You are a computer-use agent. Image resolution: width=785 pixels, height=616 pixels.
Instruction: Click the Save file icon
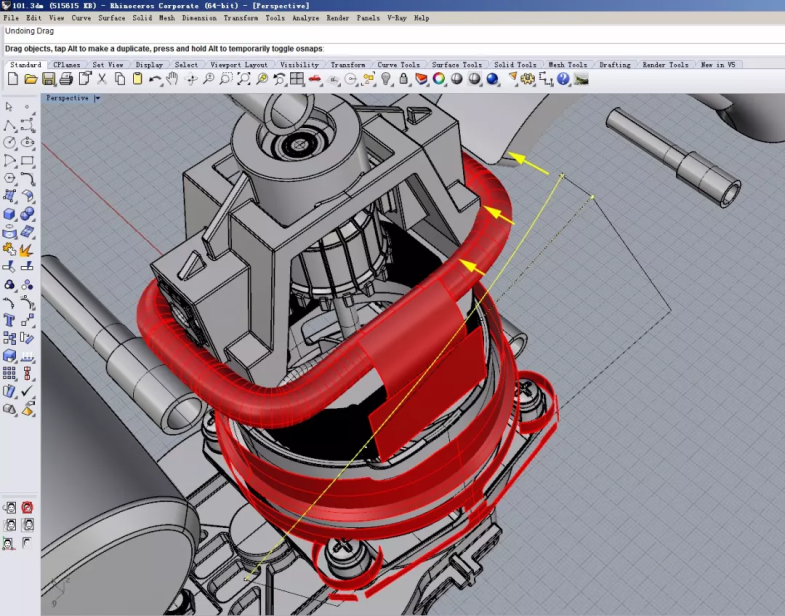[x=48, y=79]
